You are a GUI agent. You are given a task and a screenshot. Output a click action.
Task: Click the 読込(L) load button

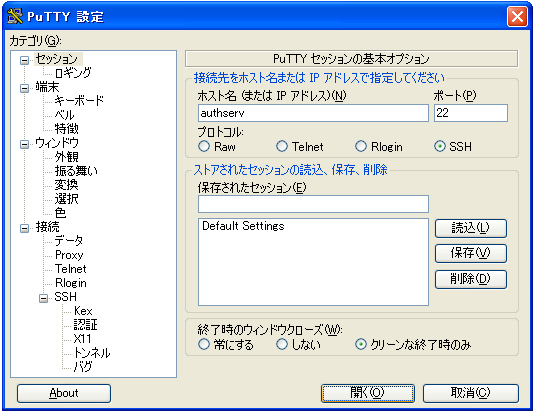[471, 228]
